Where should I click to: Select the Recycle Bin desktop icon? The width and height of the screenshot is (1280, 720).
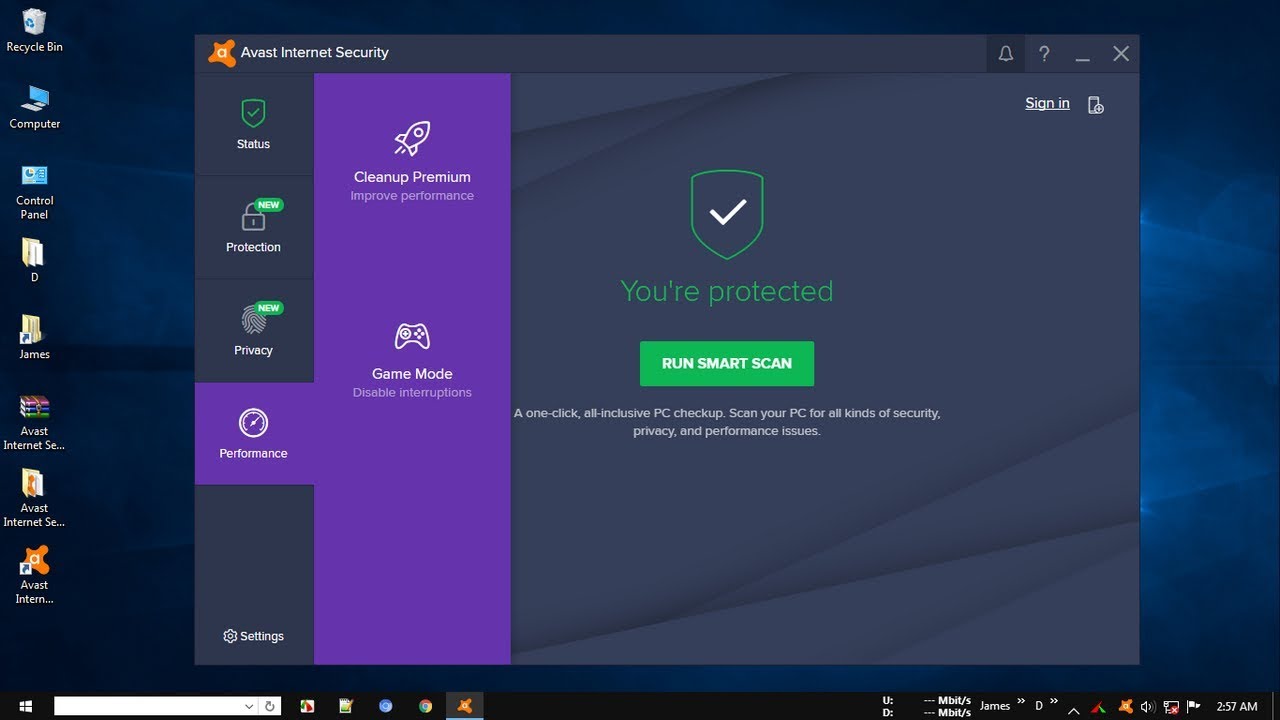pyautogui.click(x=34, y=30)
